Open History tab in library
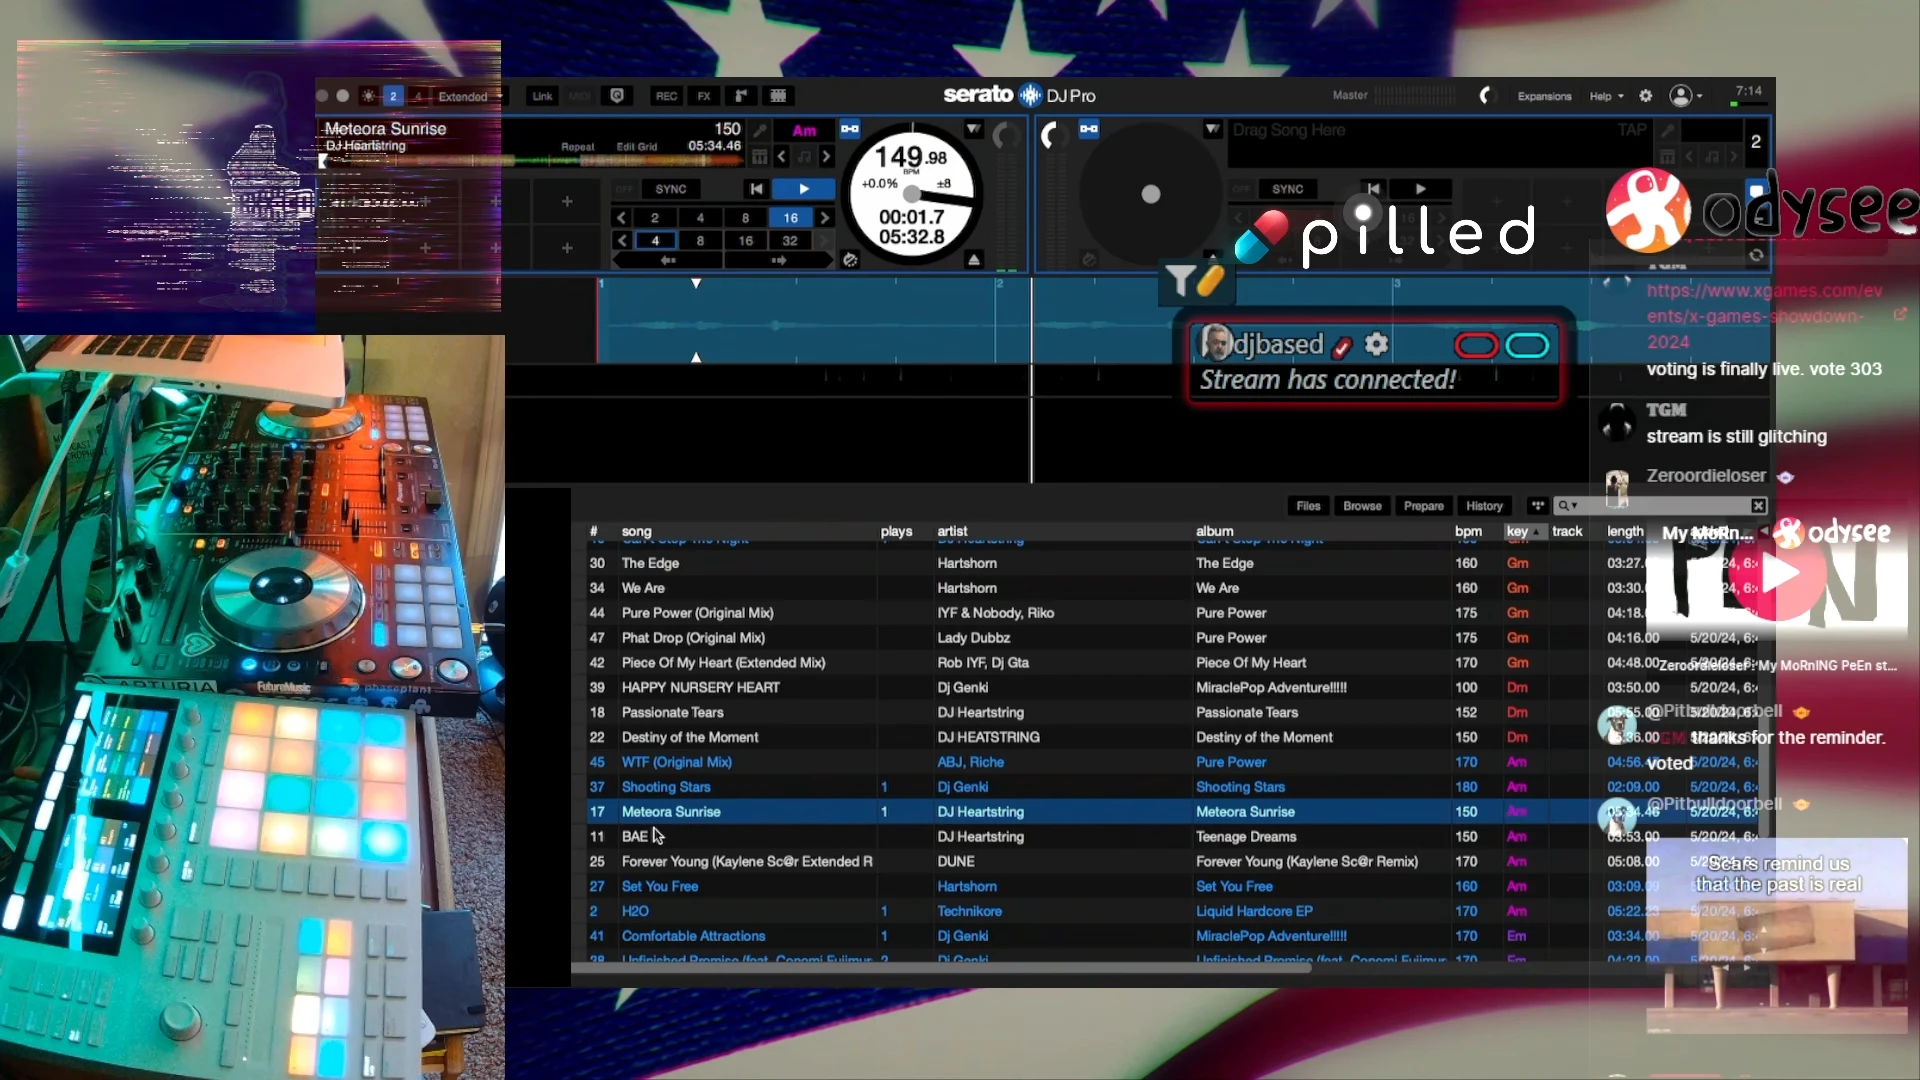The width and height of the screenshot is (1920, 1080). pyautogui.click(x=1484, y=506)
